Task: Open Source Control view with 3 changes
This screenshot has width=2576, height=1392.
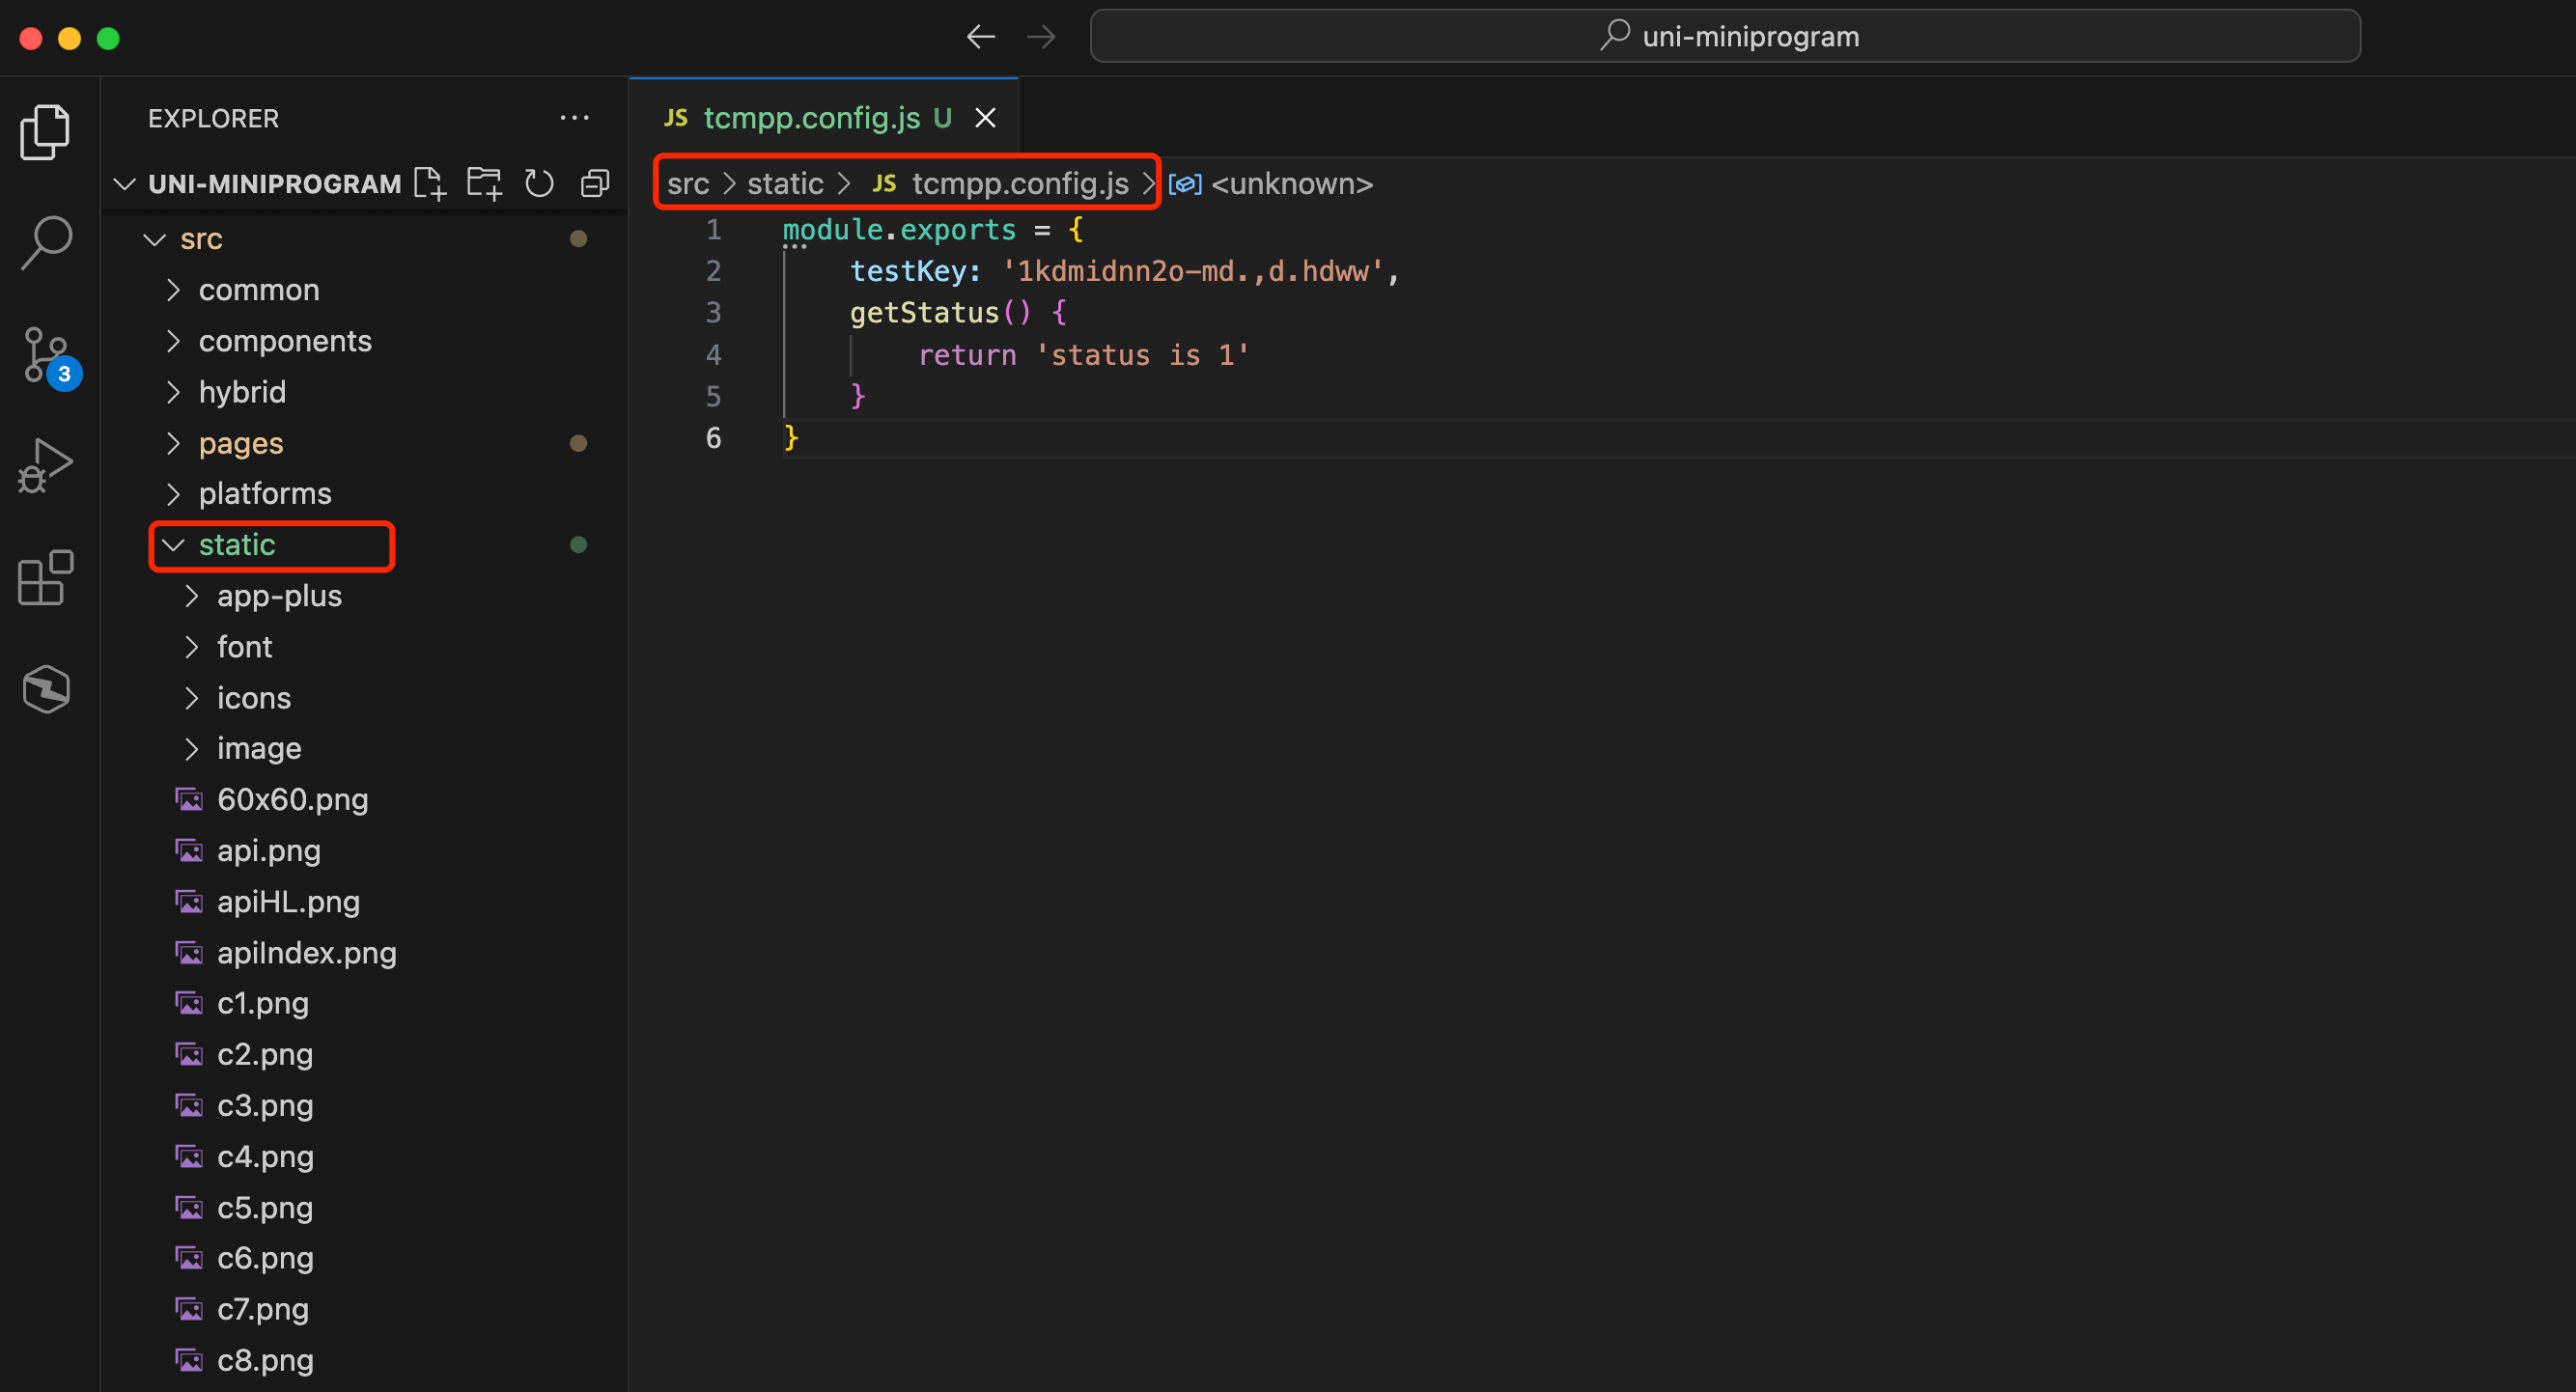Action: pyautogui.click(x=46, y=355)
